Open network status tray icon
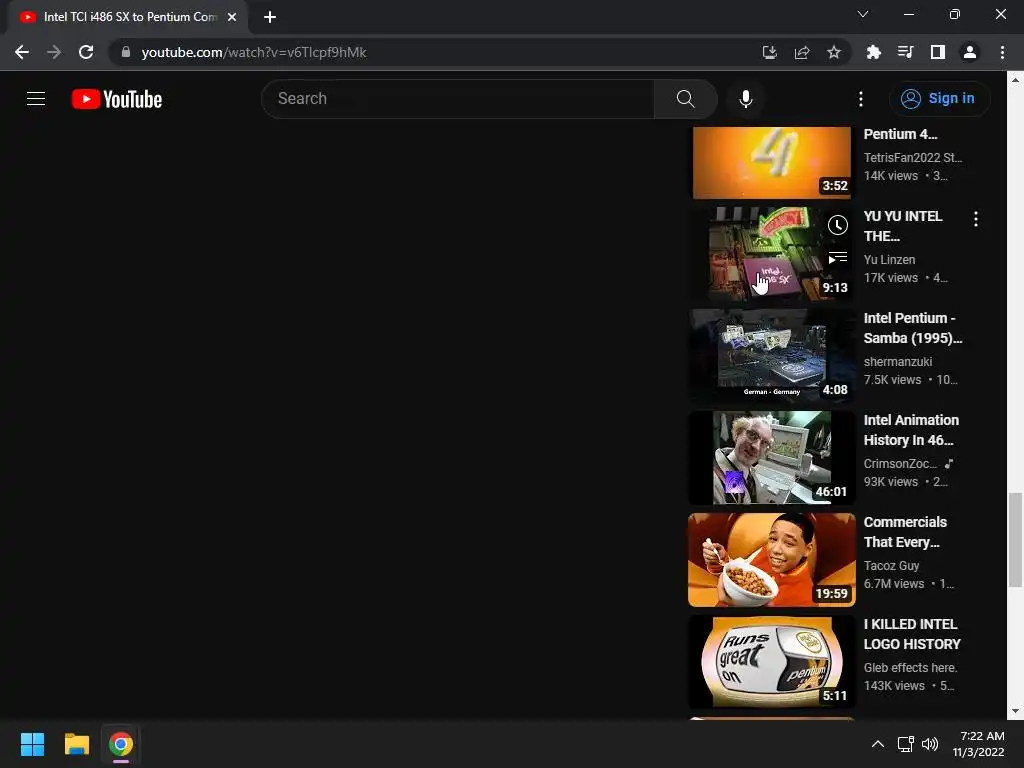The height and width of the screenshot is (768, 1024). [x=905, y=744]
